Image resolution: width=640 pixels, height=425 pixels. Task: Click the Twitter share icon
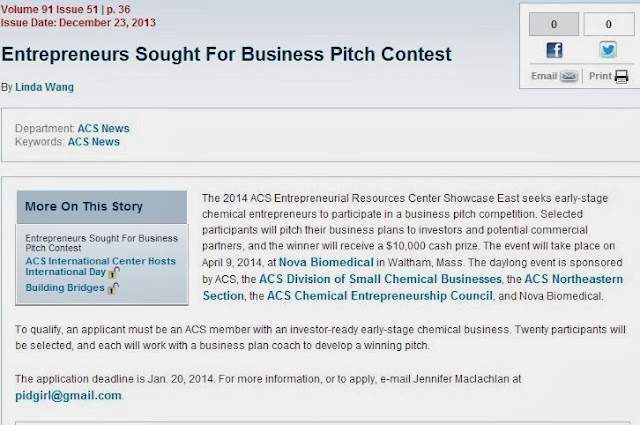608,50
